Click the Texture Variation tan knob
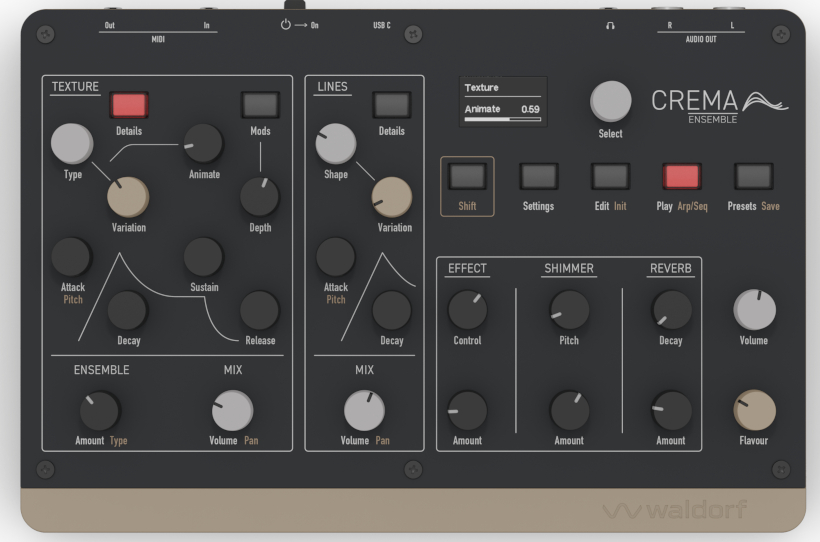Image resolution: width=820 pixels, height=542 pixels. 128,197
